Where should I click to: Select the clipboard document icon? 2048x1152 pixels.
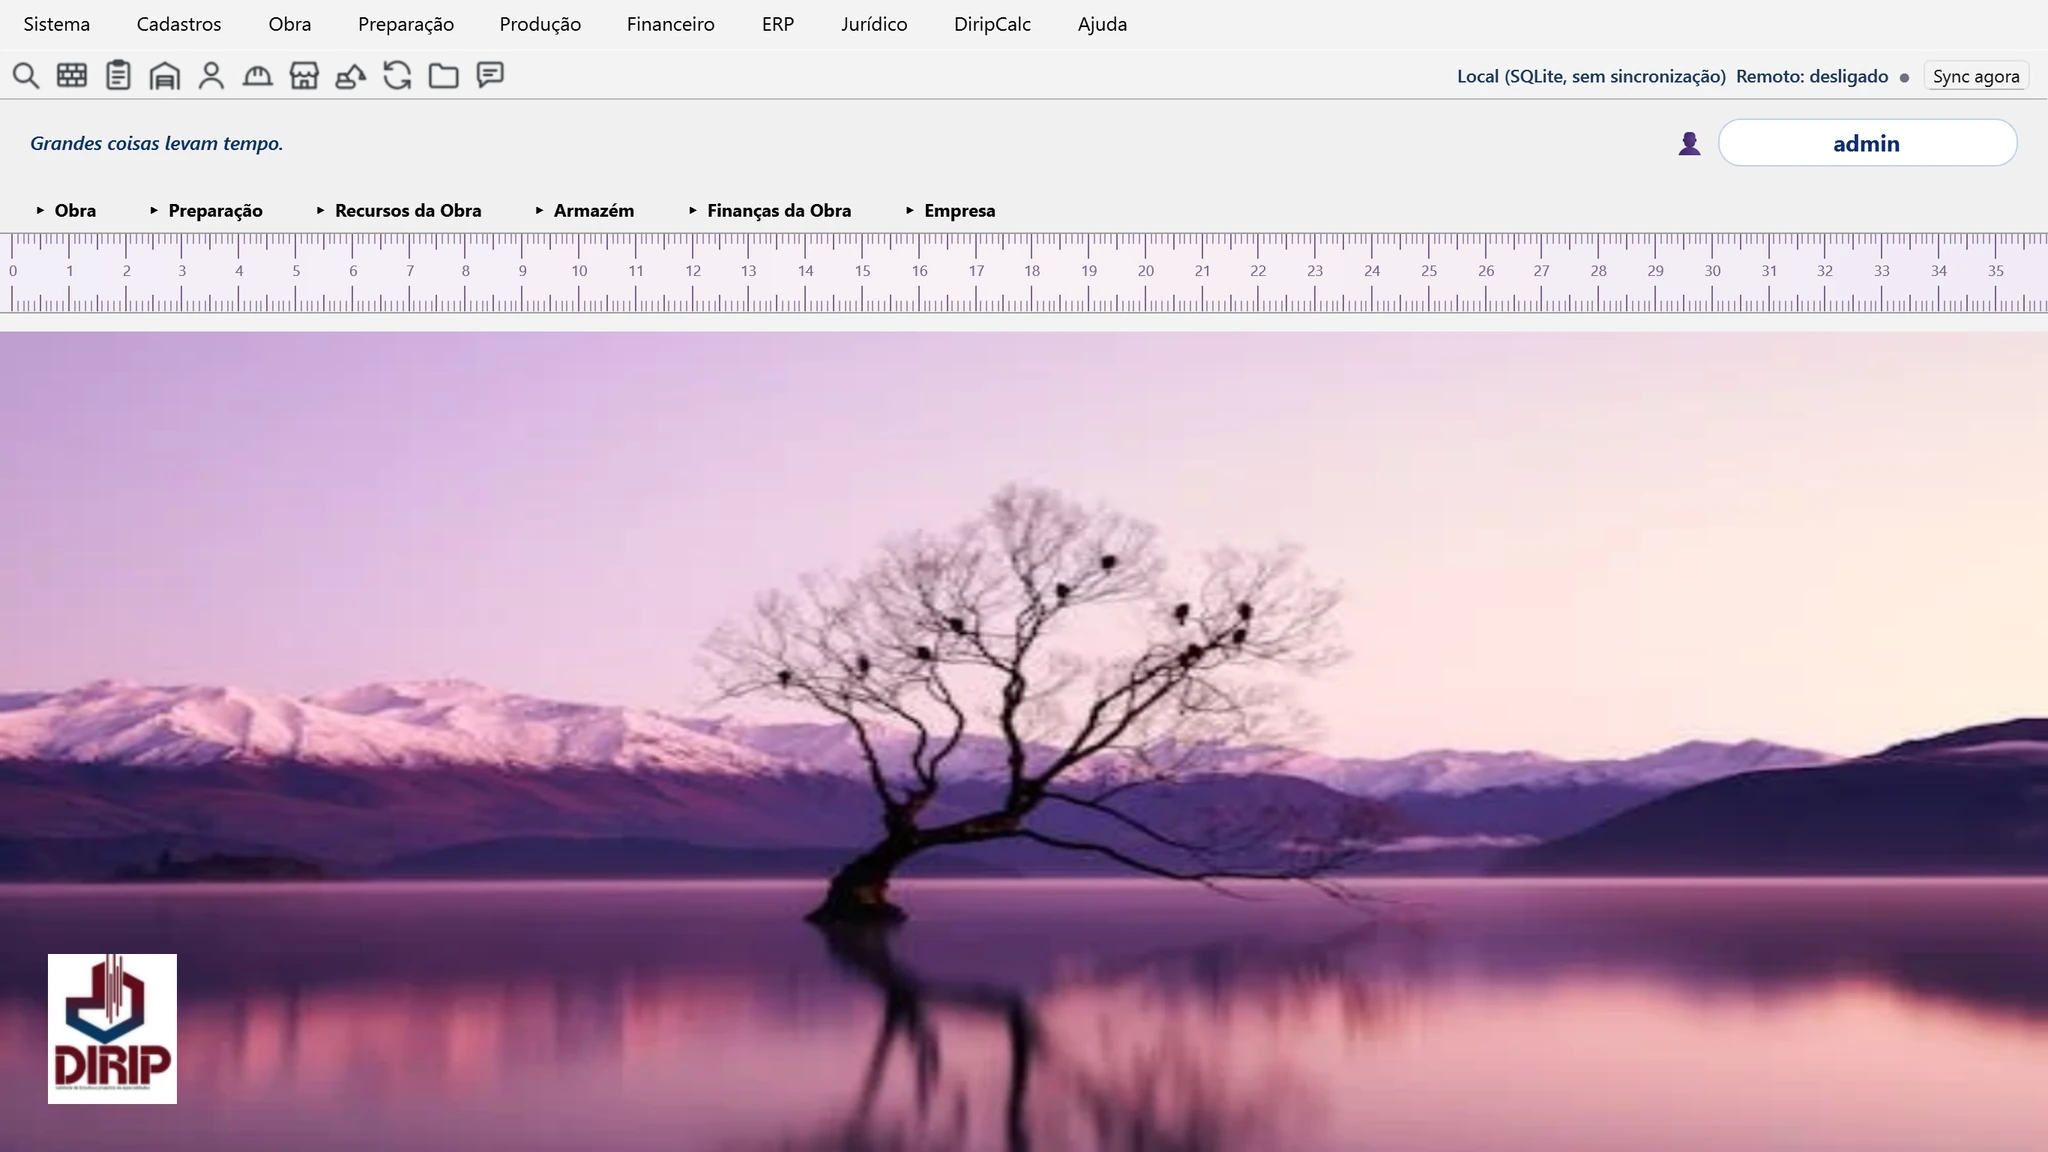point(118,76)
